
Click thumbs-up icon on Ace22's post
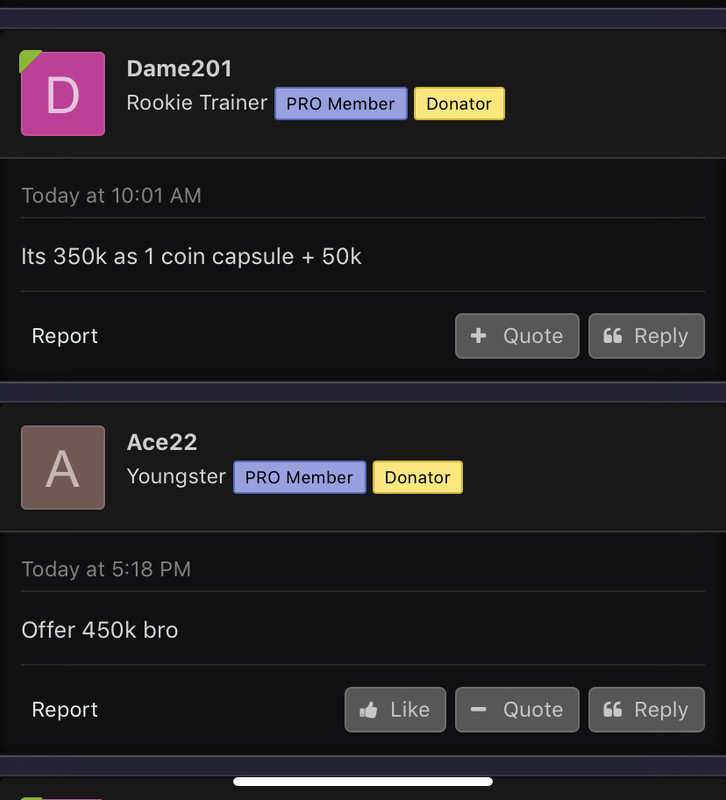point(368,710)
